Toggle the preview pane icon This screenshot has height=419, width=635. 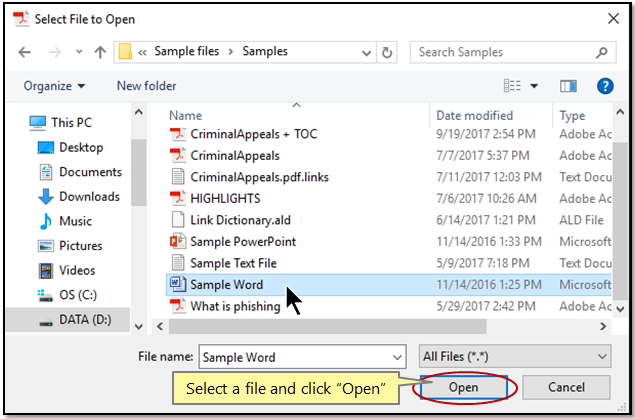pos(569,86)
